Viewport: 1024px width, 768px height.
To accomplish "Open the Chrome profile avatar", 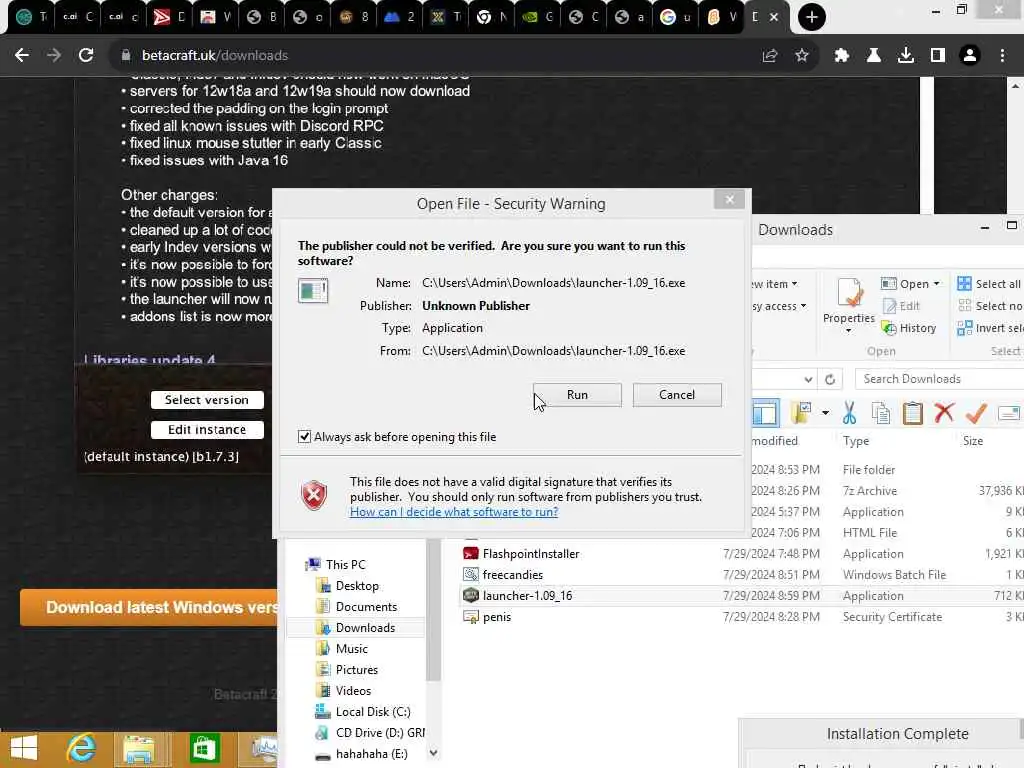I will 970,56.
